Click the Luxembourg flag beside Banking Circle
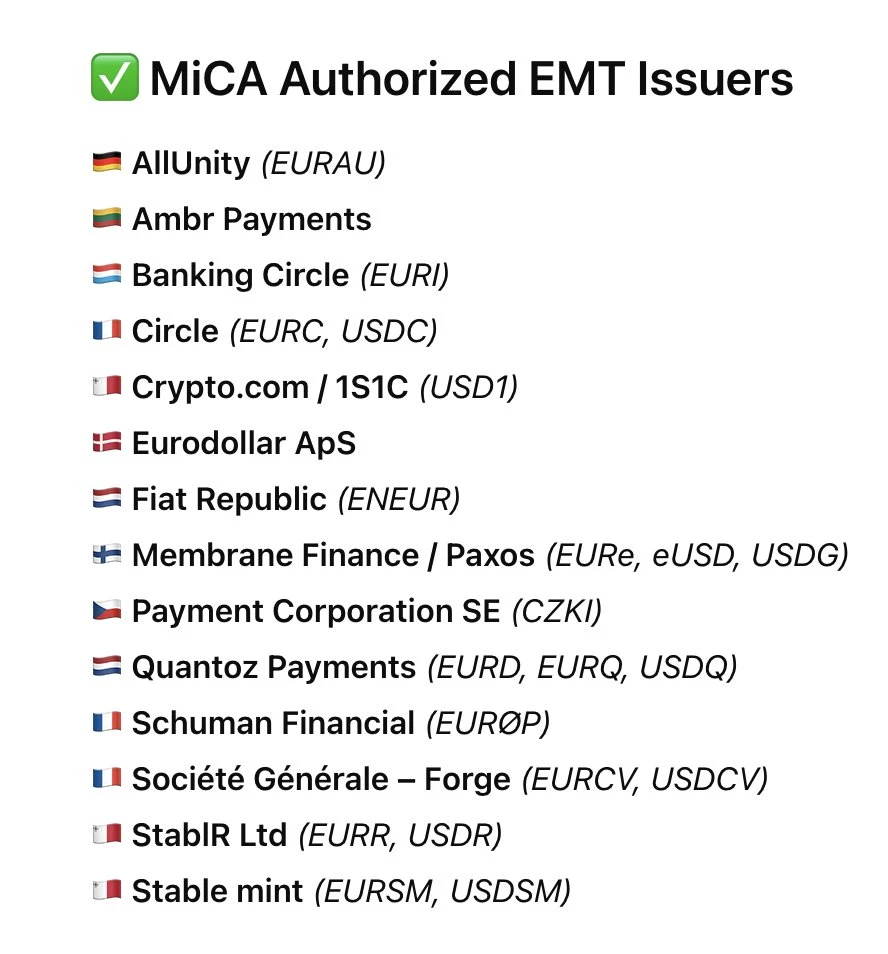Viewport: 888px width, 954px height. [106, 275]
